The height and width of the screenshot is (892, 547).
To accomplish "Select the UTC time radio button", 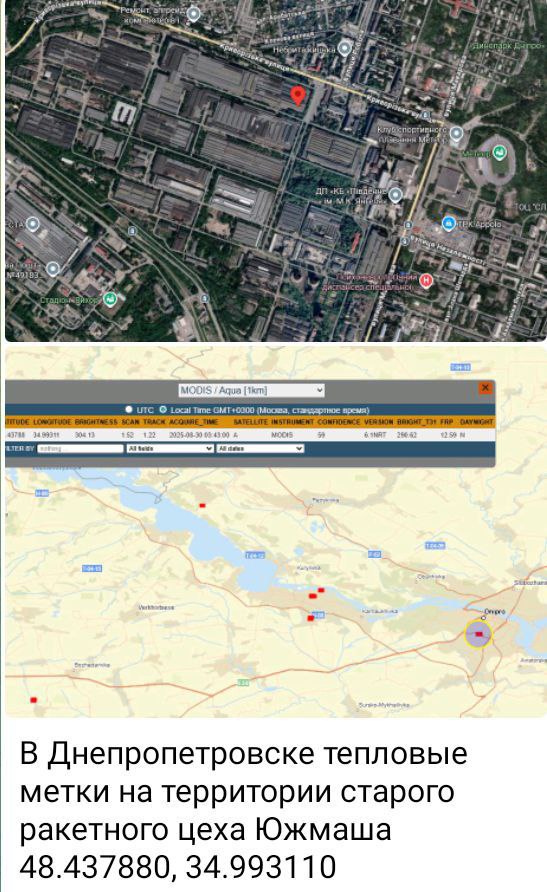I will [129, 410].
